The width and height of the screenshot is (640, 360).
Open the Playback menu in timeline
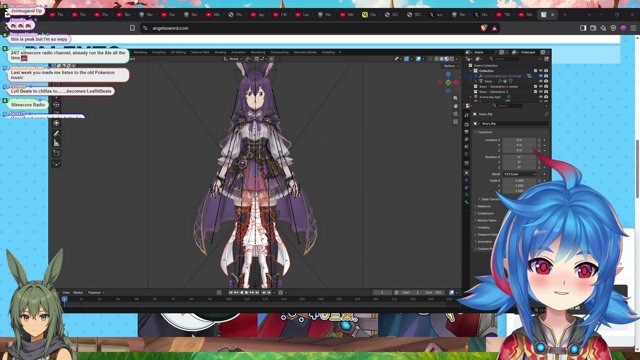pos(96,293)
